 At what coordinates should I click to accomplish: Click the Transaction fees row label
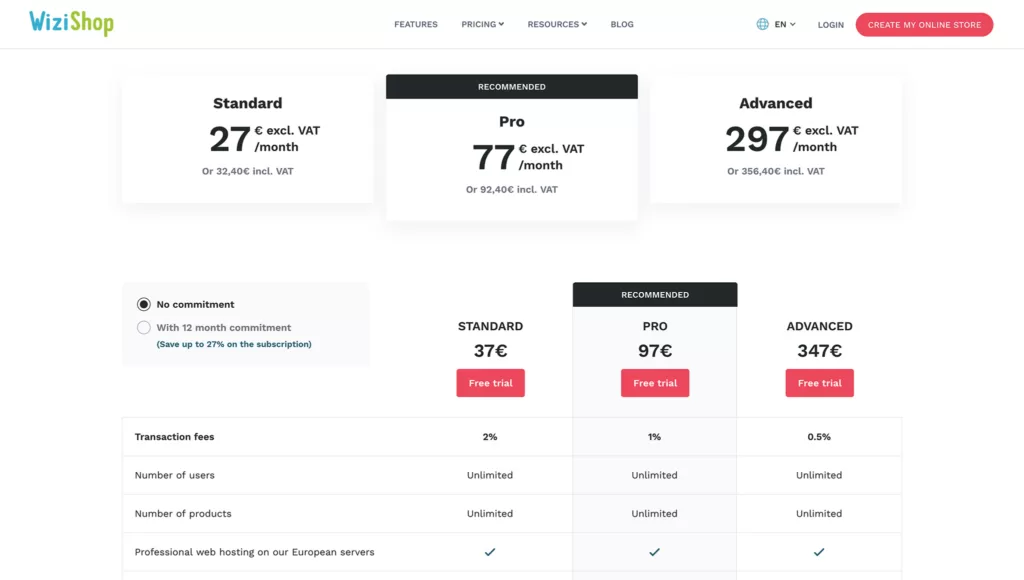pyautogui.click(x=175, y=437)
